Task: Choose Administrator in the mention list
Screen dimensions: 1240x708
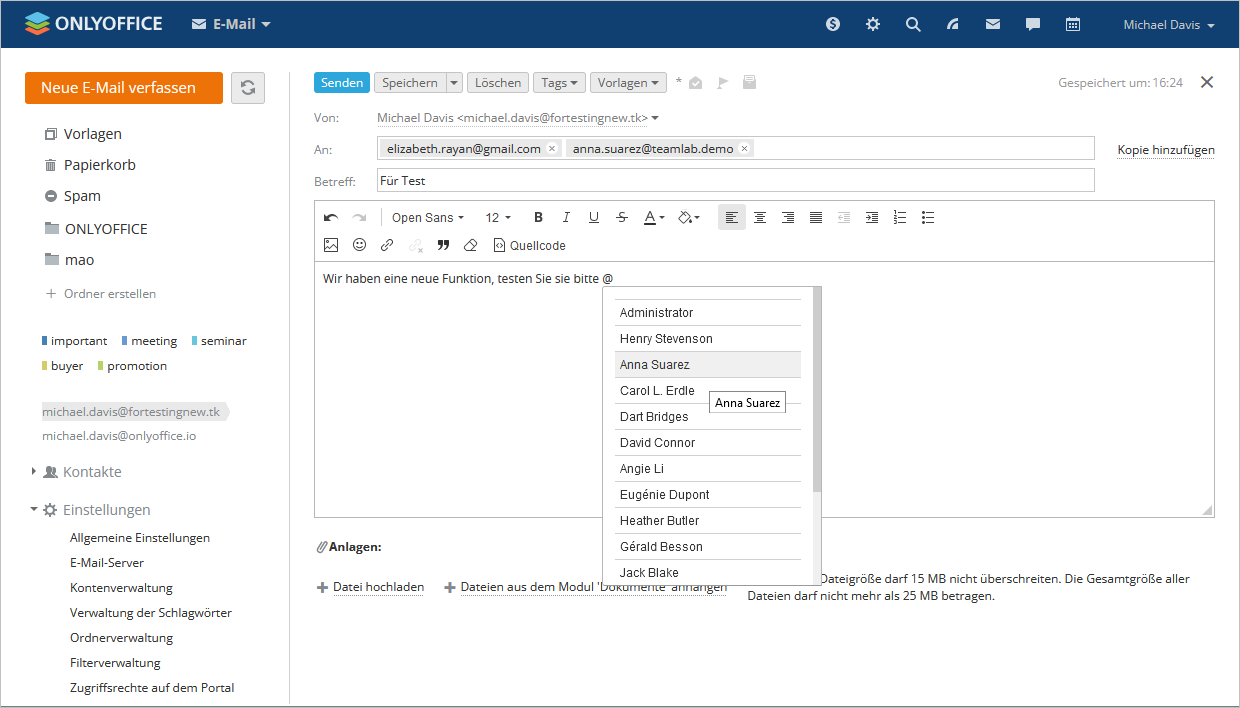Action: click(708, 313)
